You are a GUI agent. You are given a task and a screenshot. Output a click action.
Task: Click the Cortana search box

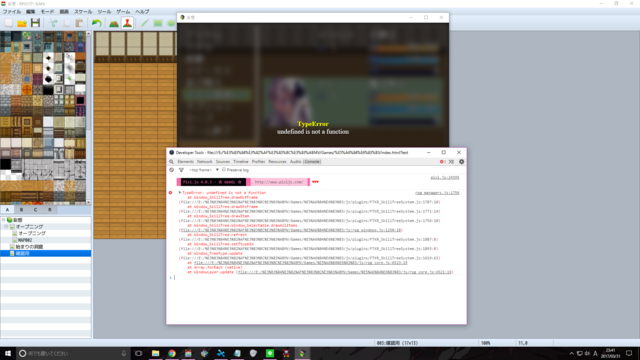pos(73,353)
